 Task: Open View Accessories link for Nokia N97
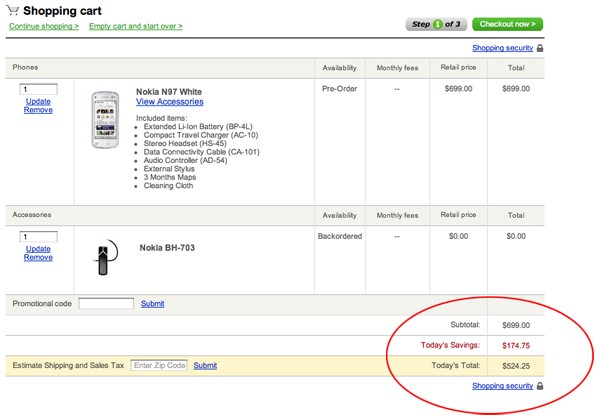point(169,102)
